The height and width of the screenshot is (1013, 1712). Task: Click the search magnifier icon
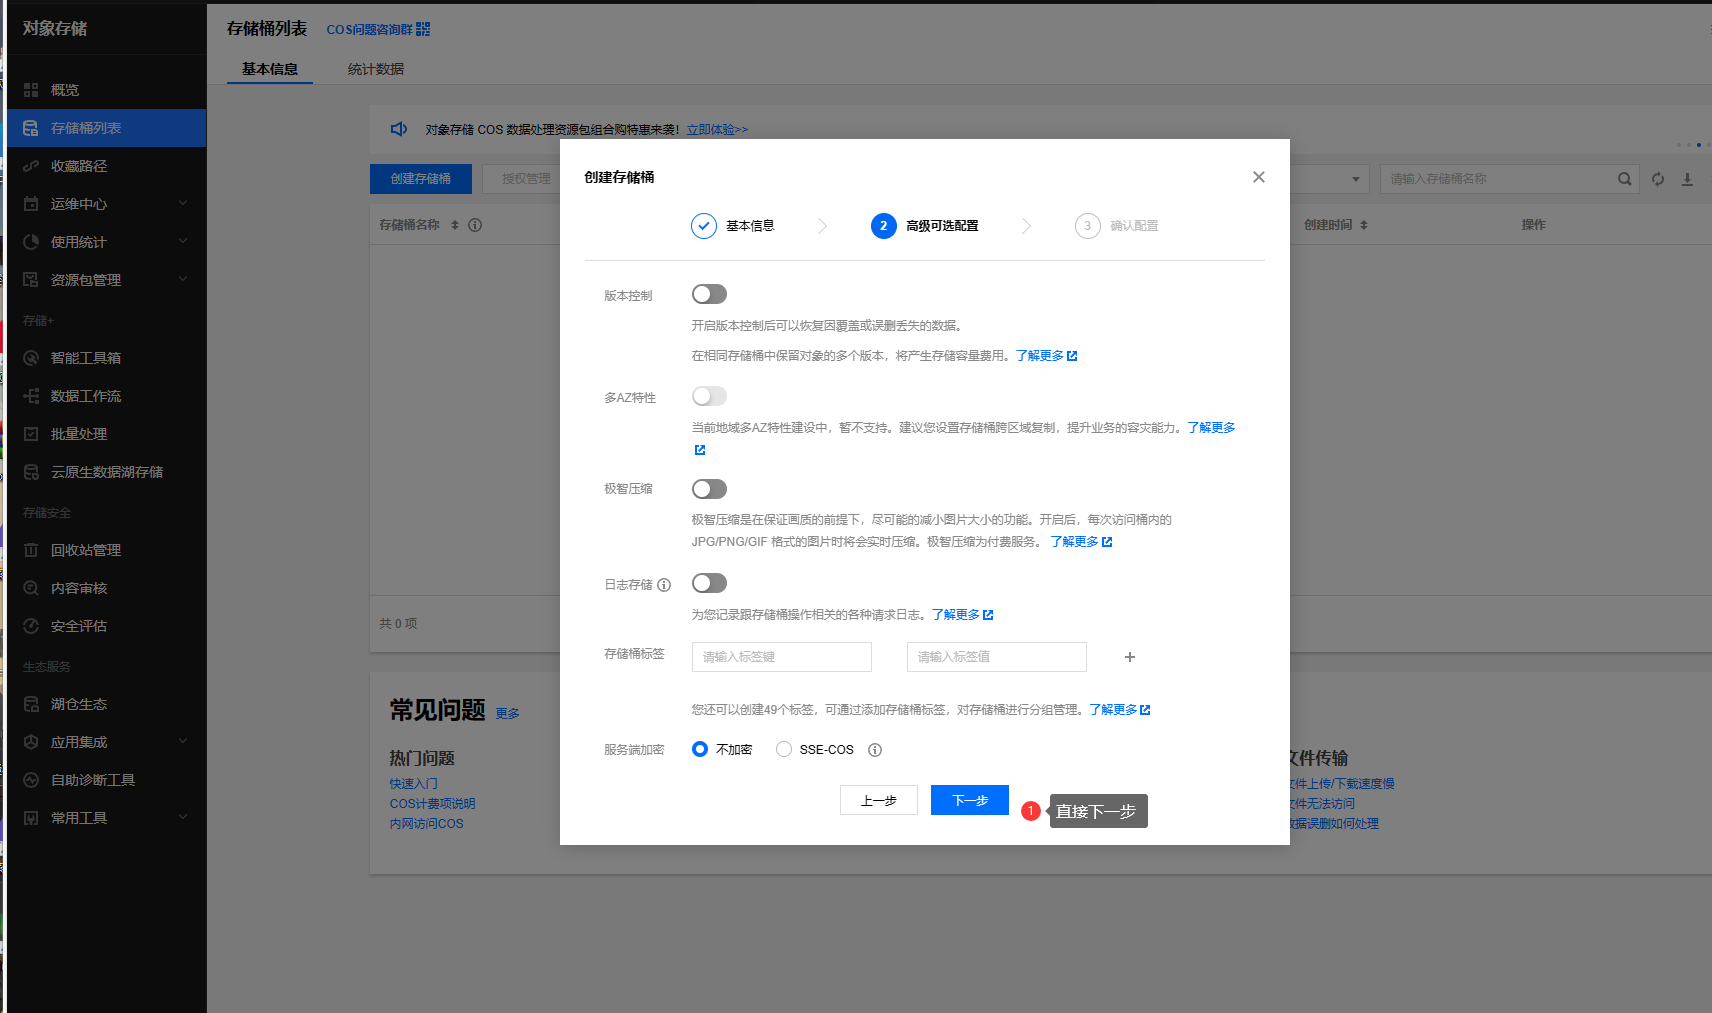(x=1624, y=179)
